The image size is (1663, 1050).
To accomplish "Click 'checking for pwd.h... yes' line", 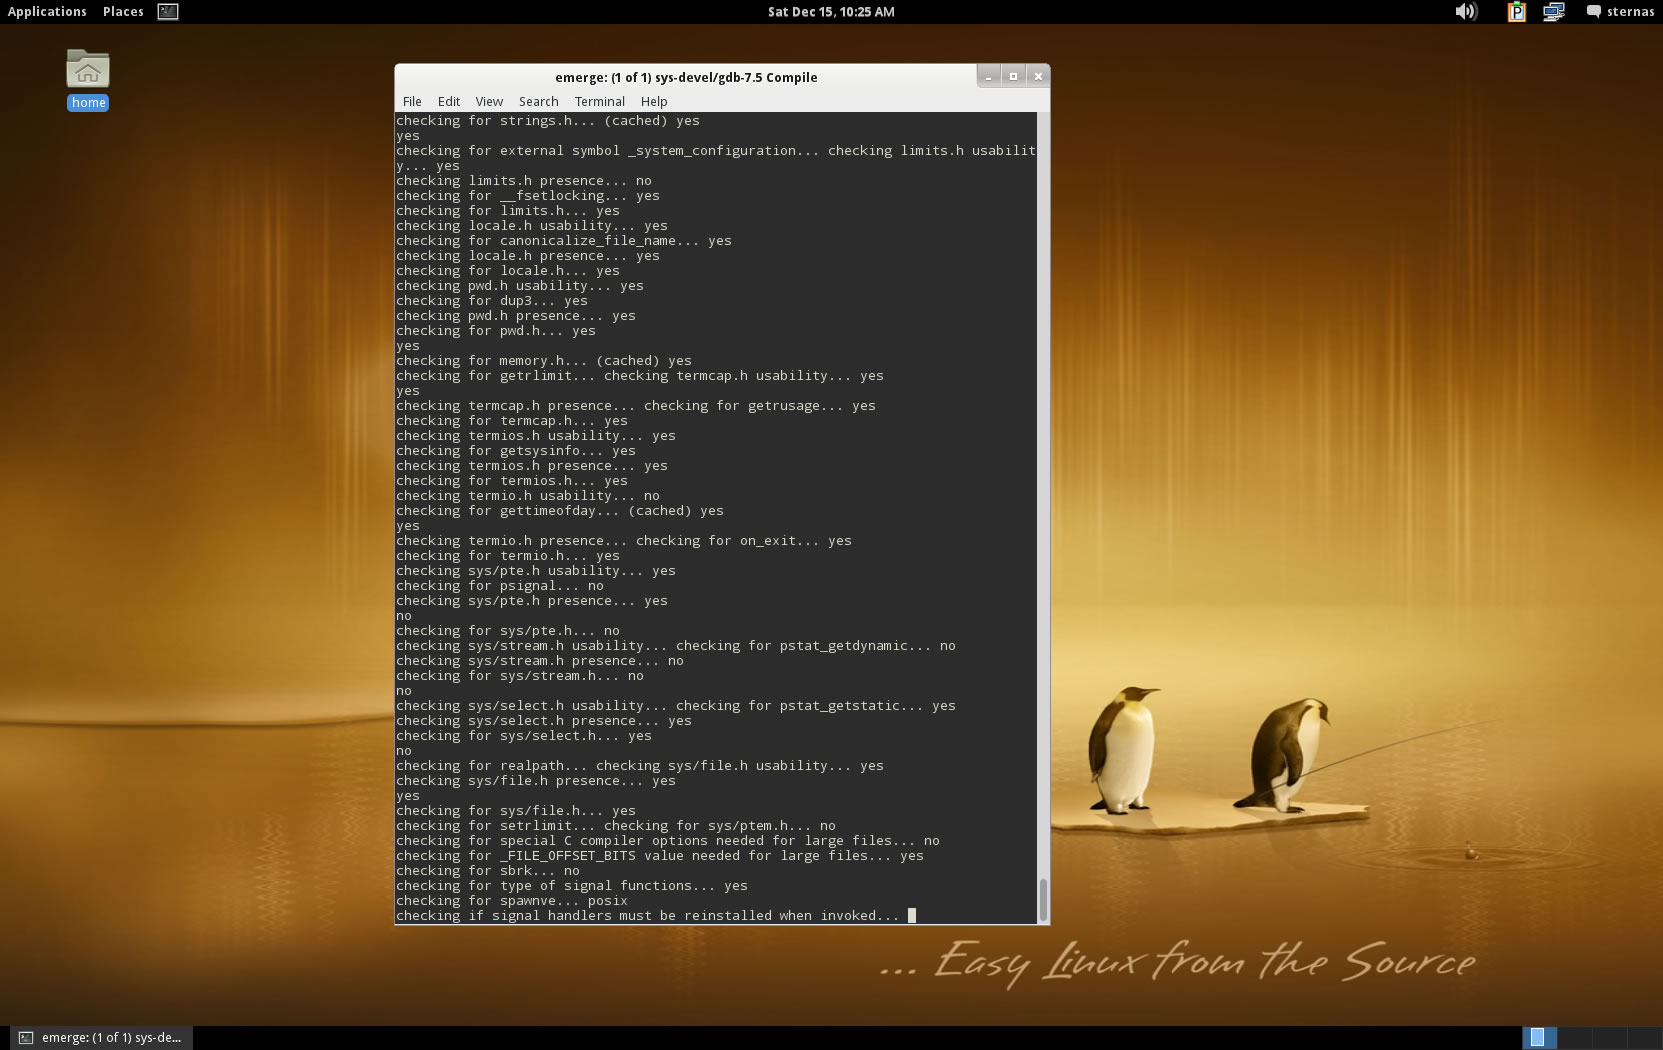I will click(x=496, y=330).
